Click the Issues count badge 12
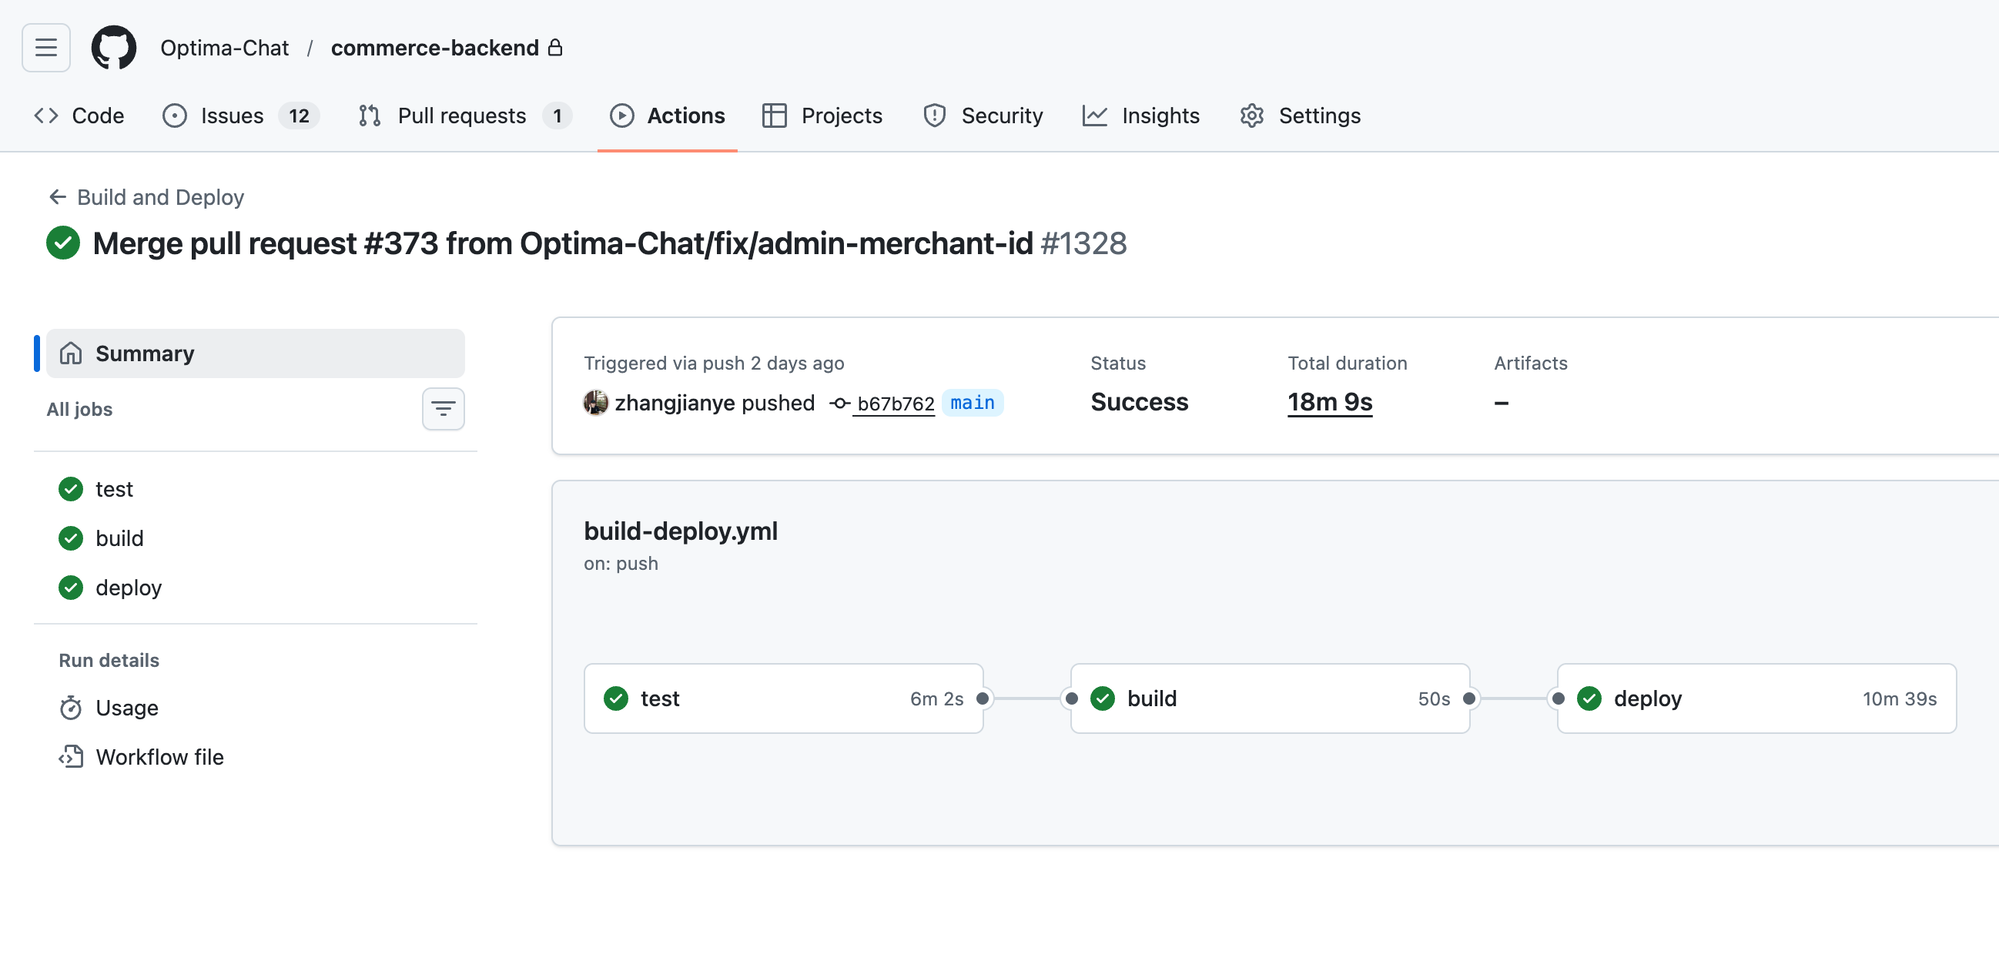1999x958 pixels. point(299,116)
